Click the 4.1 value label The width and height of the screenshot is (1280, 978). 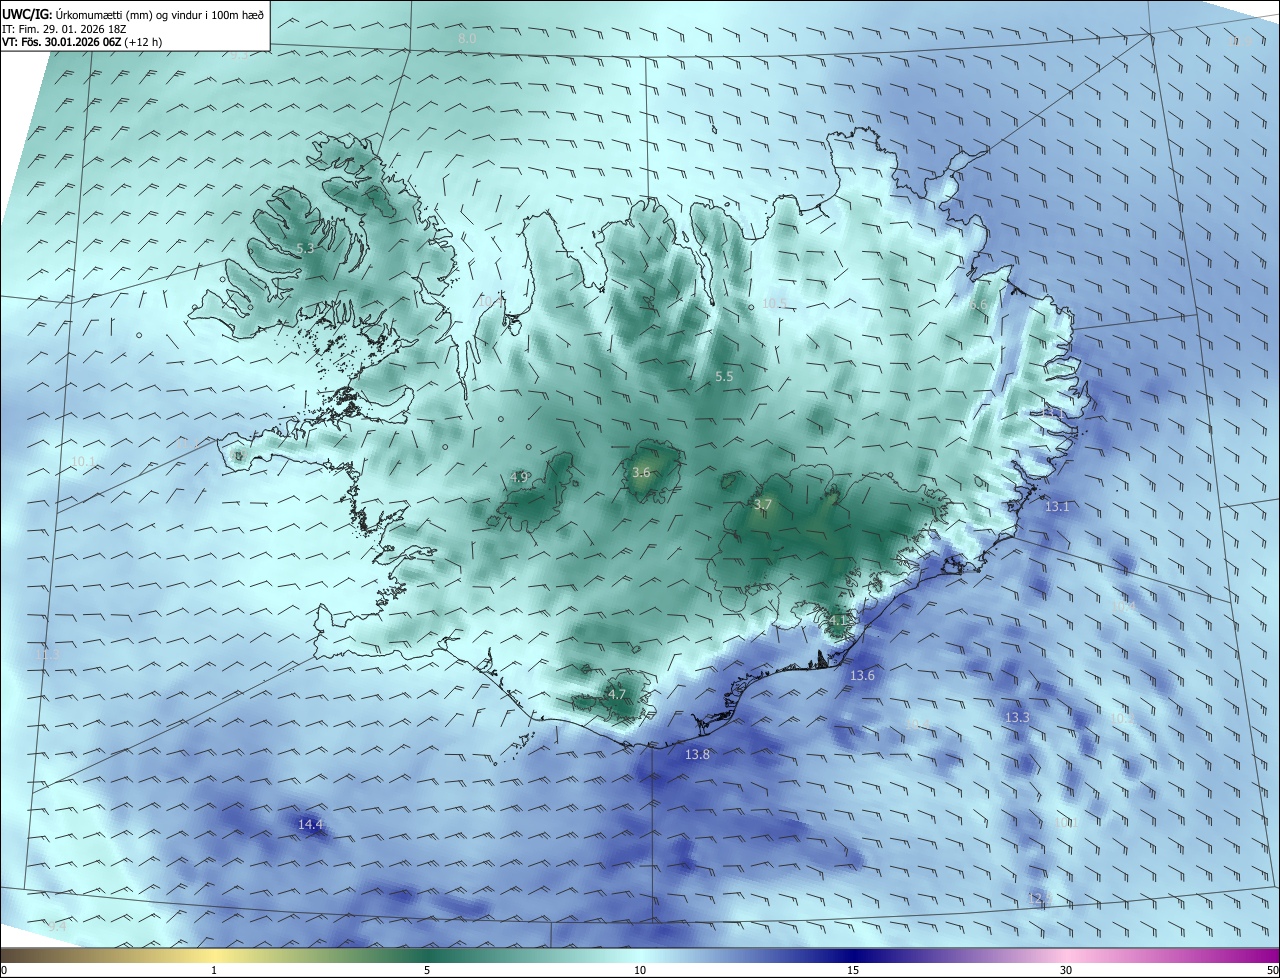point(838,620)
